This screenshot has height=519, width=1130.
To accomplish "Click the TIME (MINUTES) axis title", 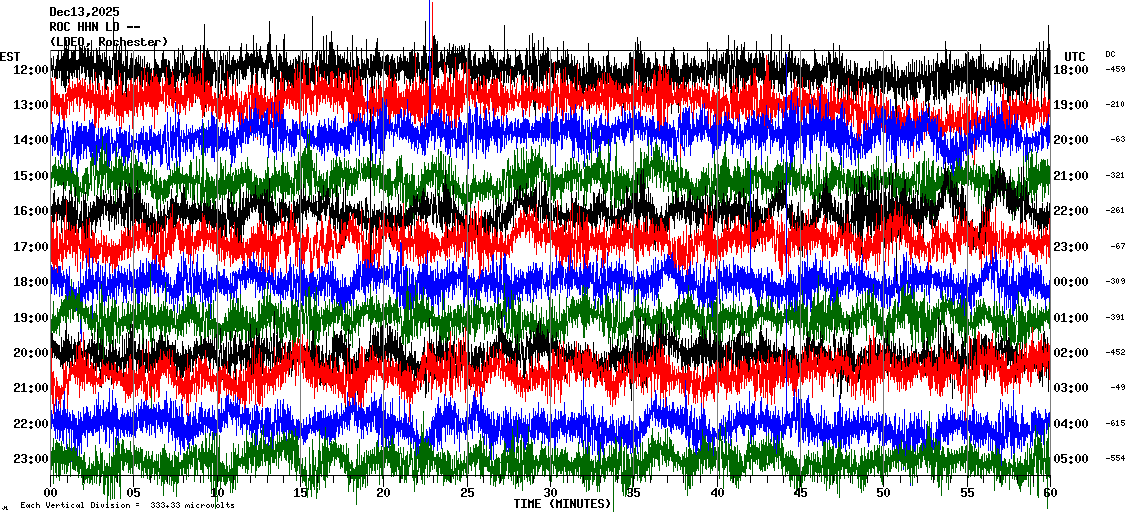I will (562, 504).
